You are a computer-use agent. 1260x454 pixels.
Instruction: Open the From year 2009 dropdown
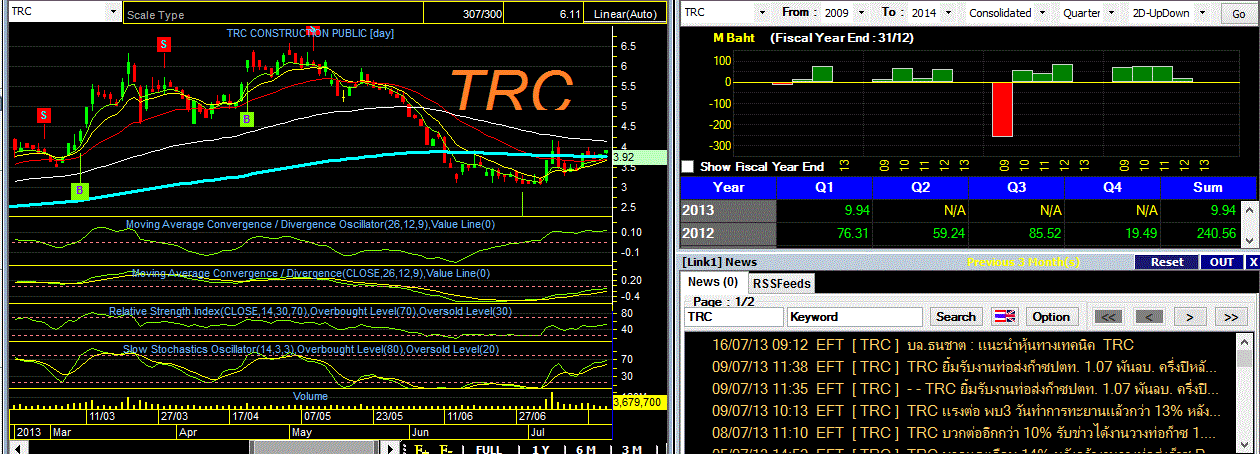click(862, 12)
